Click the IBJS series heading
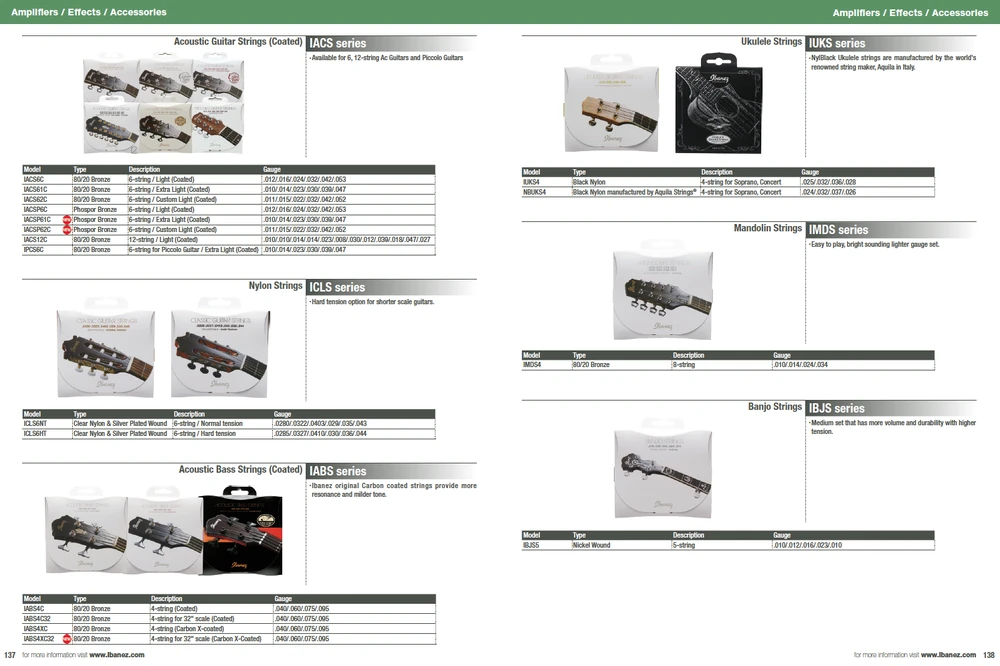Image resolution: width=1000 pixels, height=666 pixels. pyautogui.click(x=837, y=408)
